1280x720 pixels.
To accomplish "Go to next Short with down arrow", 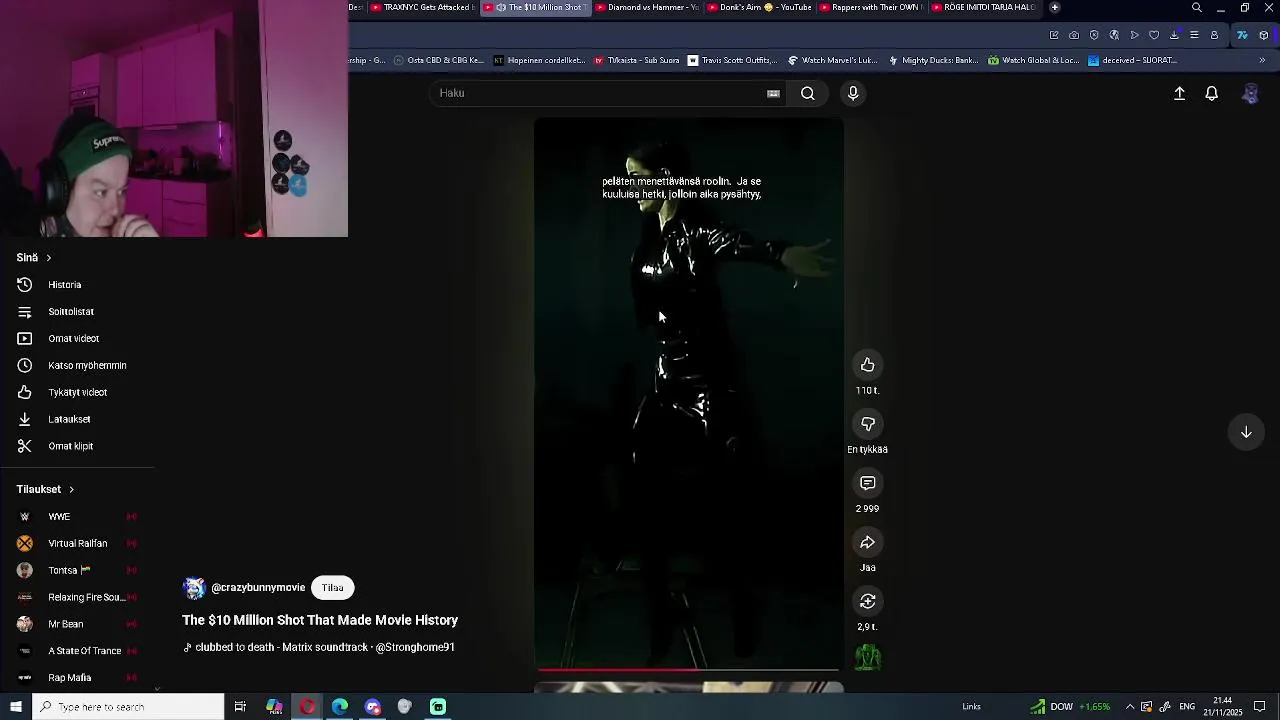I will coord(1246,432).
